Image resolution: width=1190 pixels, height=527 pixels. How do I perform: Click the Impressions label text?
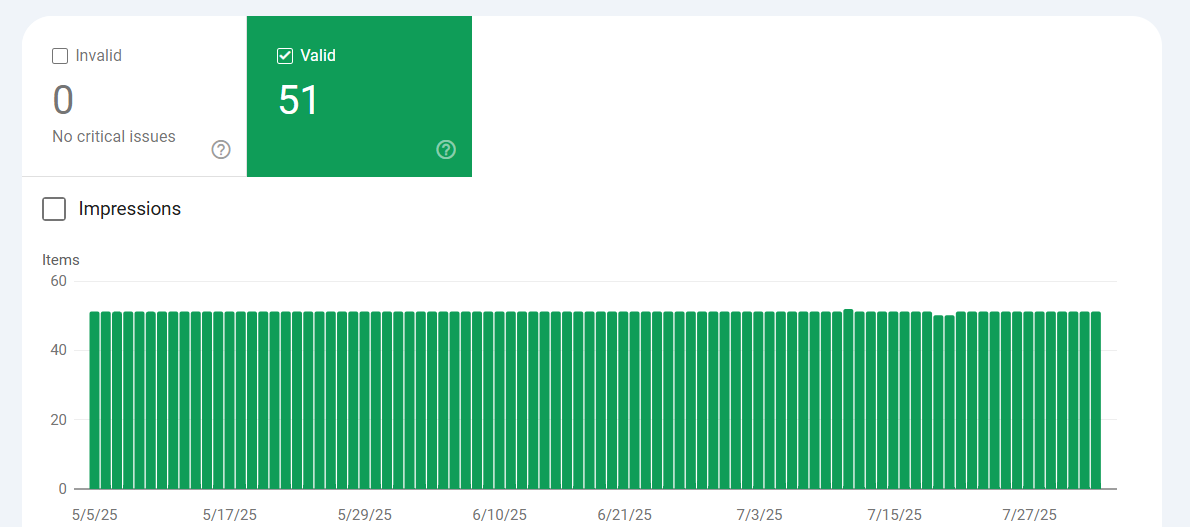click(x=130, y=209)
